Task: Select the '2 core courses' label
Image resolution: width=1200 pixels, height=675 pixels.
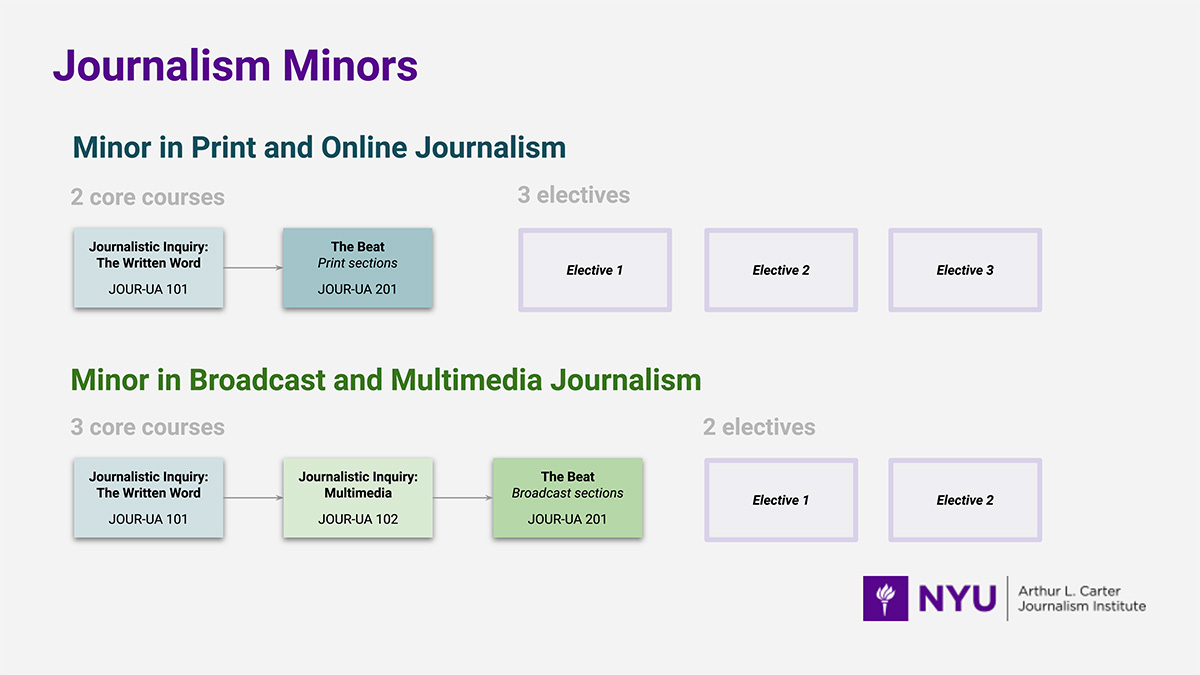Action: click(147, 197)
